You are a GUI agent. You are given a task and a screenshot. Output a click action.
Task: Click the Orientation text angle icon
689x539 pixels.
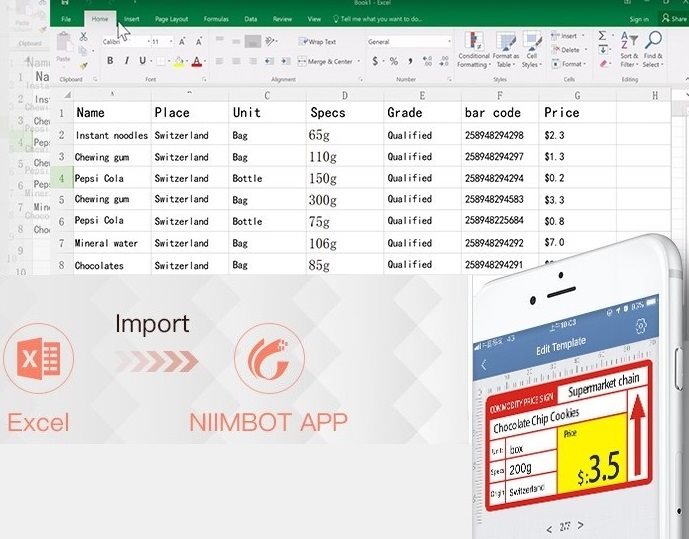(271, 41)
